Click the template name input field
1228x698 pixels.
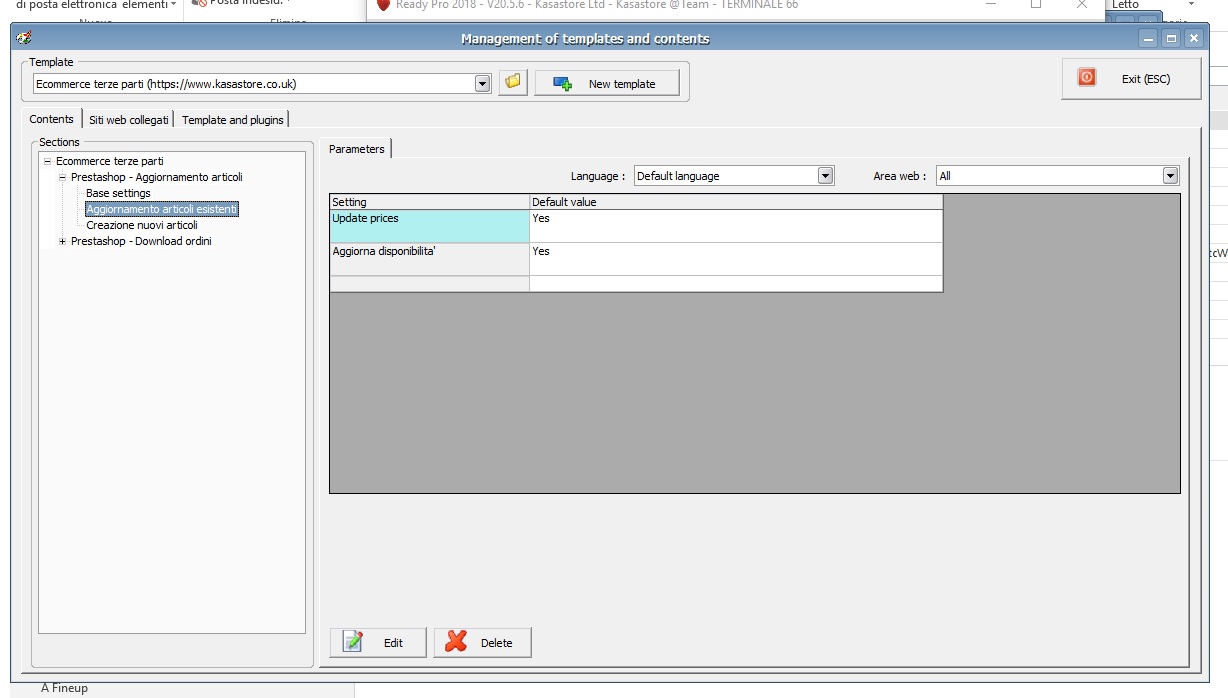tap(254, 84)
